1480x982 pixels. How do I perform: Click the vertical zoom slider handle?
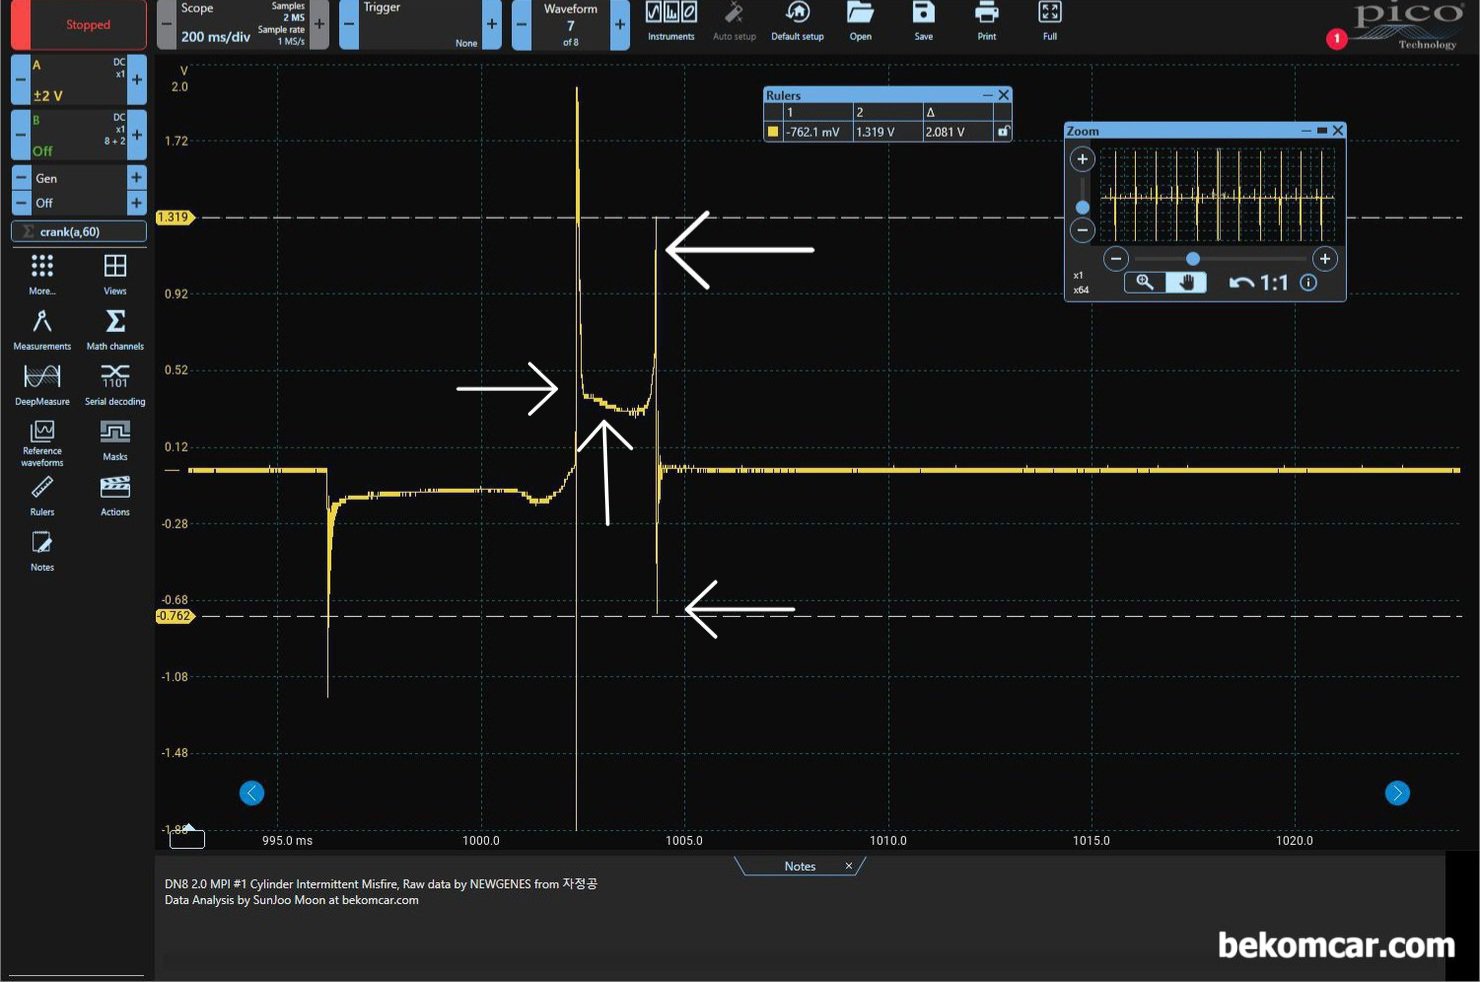[1082, 207]
